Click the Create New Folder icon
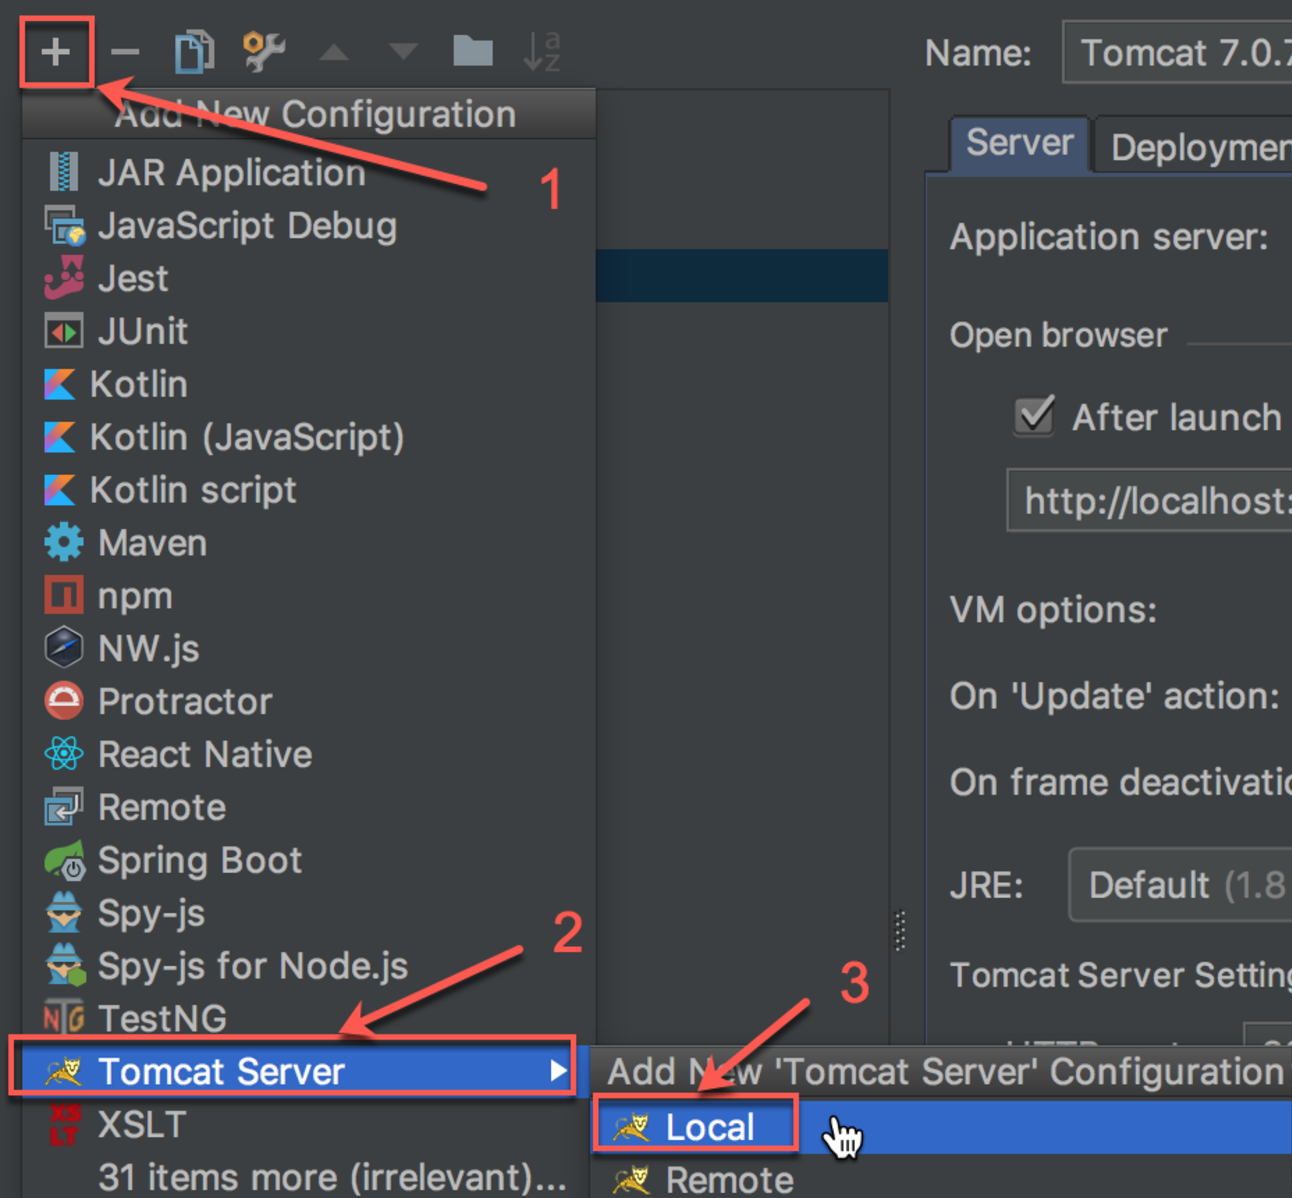The height and width of the screenshot is (1198, 1292). [x=473, y=51]
